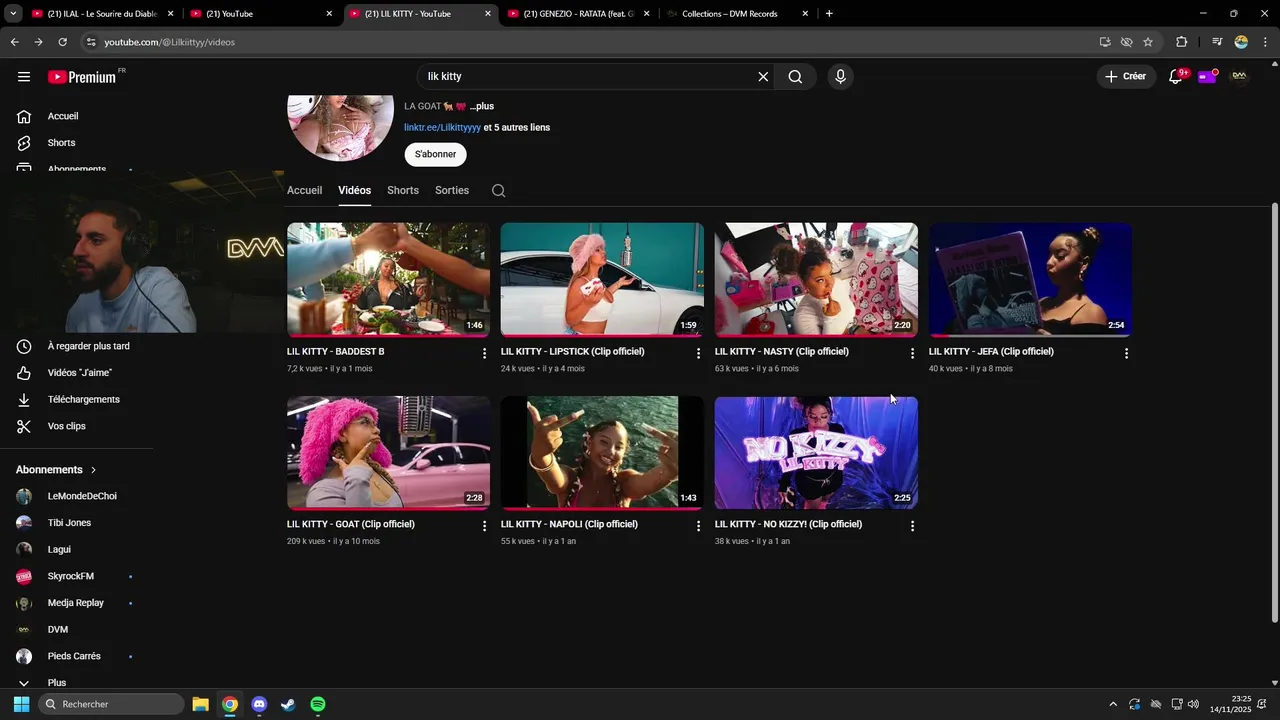
Task: Open the YouTube hamburger guide menu
Action: (24, 76)
